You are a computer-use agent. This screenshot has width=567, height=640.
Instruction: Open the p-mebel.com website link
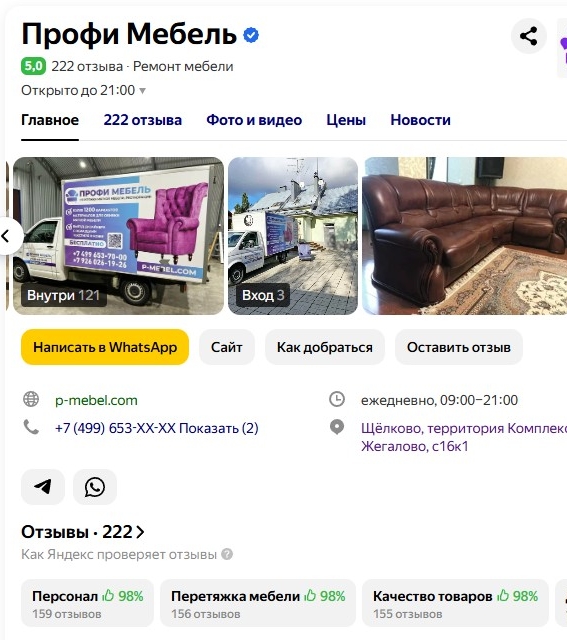click(96, 400)
